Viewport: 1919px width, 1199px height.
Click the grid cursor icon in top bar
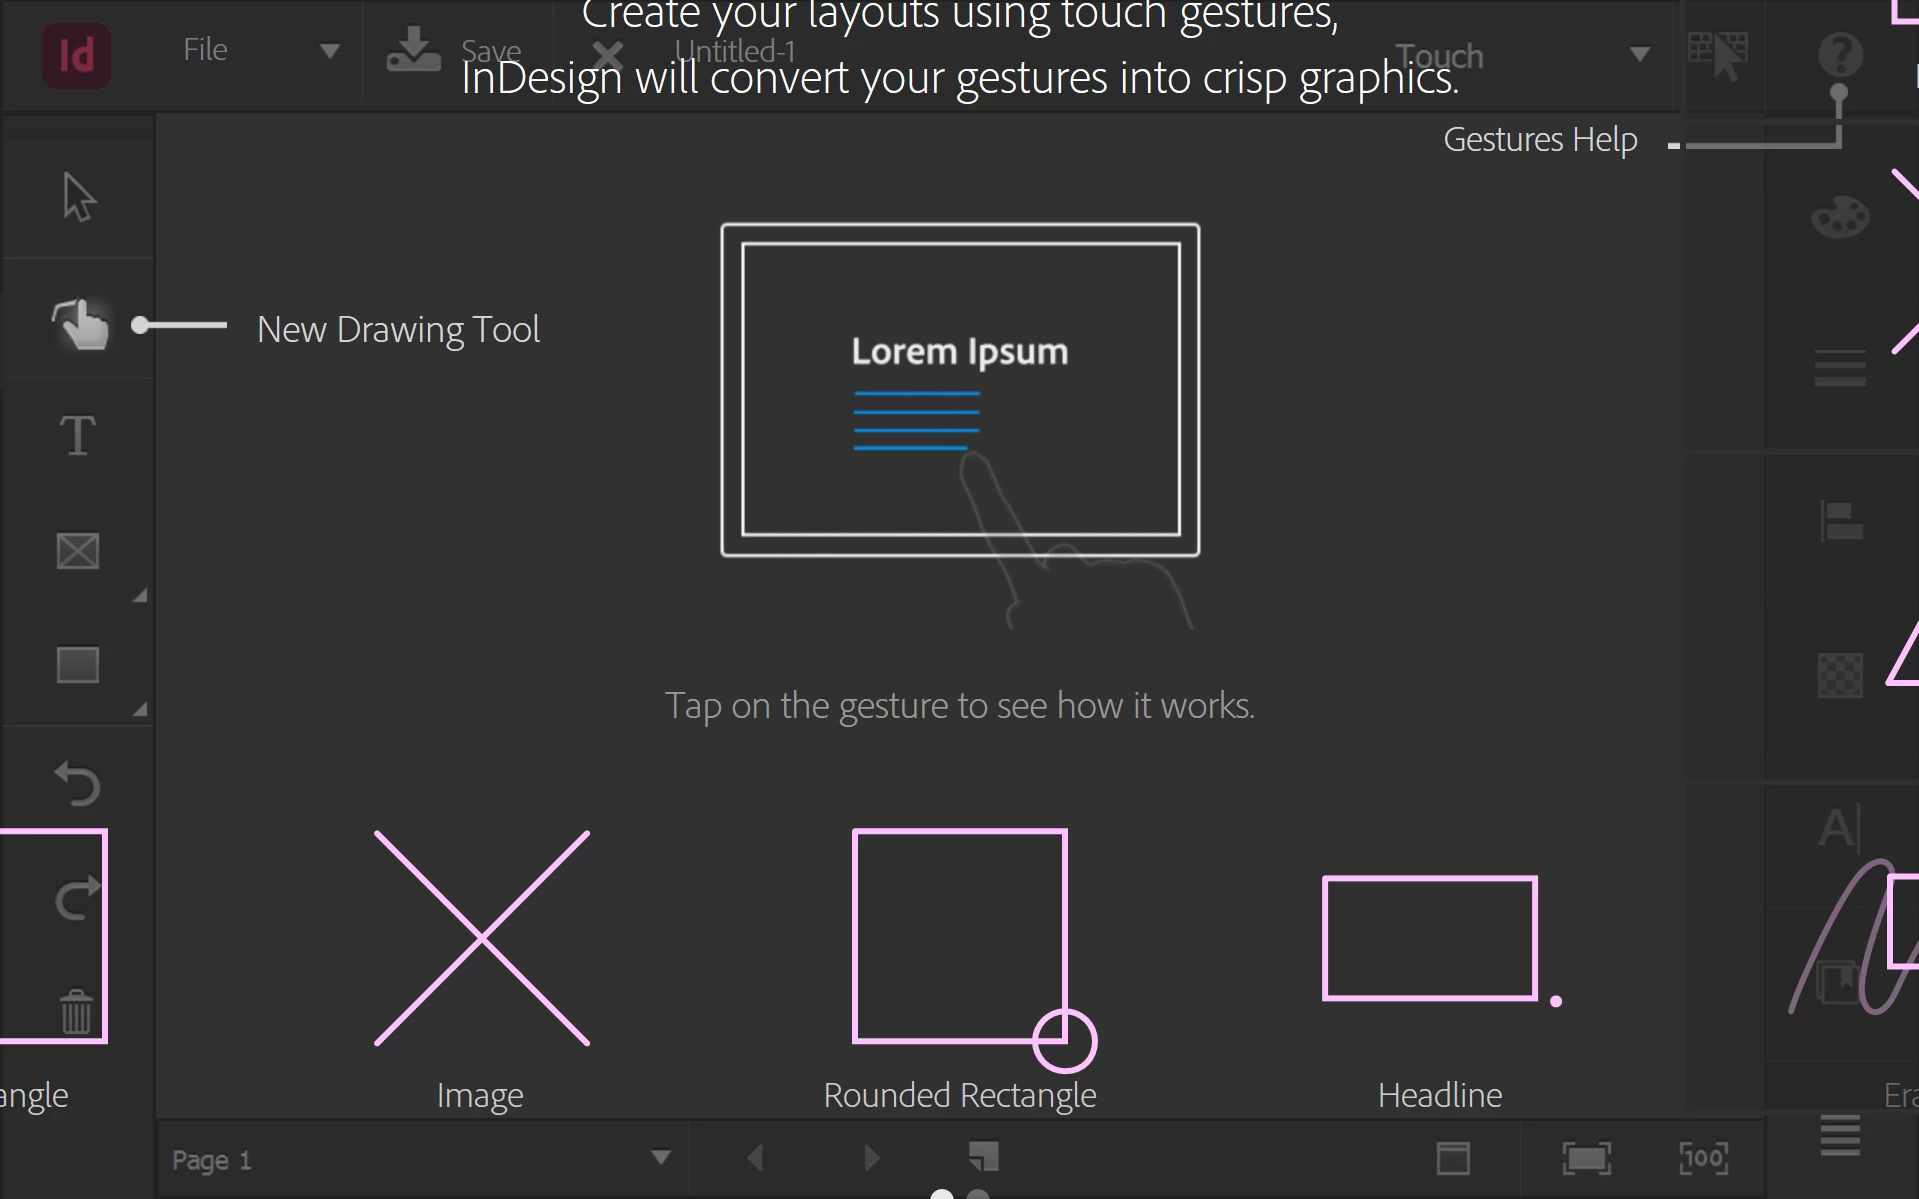click(1718, 55)
